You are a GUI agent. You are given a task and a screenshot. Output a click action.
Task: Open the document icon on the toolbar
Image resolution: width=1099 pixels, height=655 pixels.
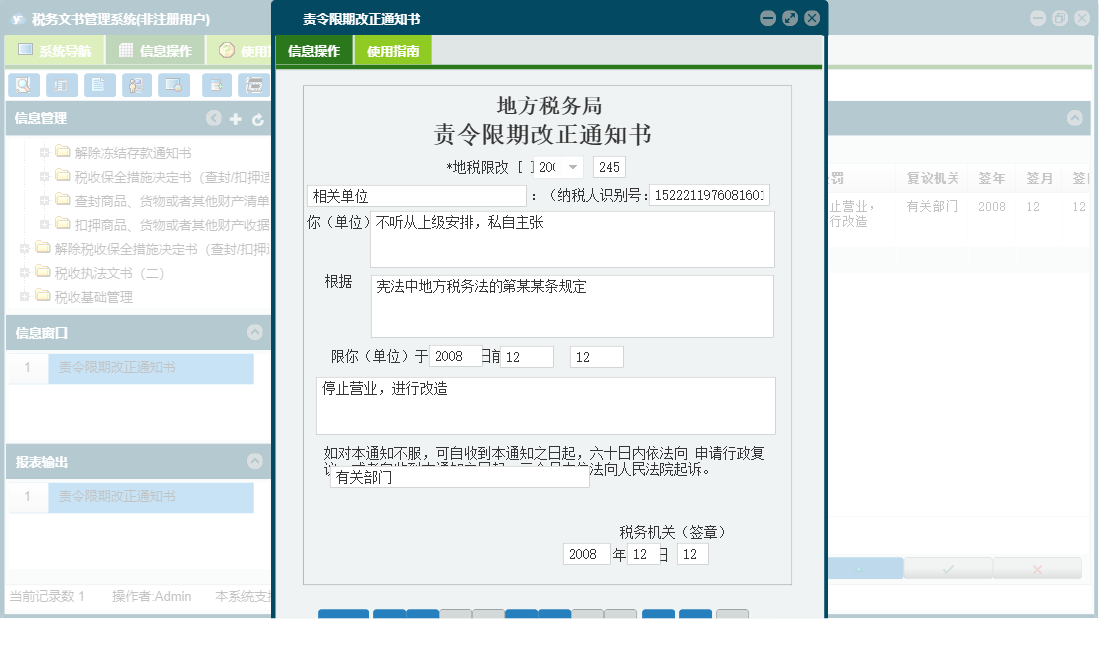click(100, 85)
